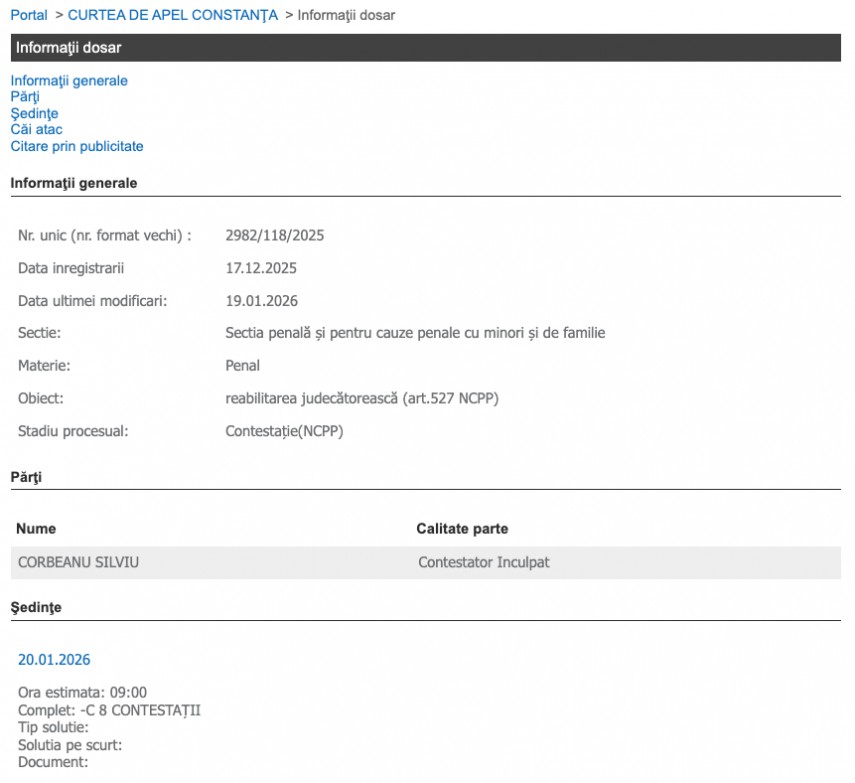Select the Ședințe navigation link
Image resolution: width=855 pixels, height=783 pixels.
point(34,114)
